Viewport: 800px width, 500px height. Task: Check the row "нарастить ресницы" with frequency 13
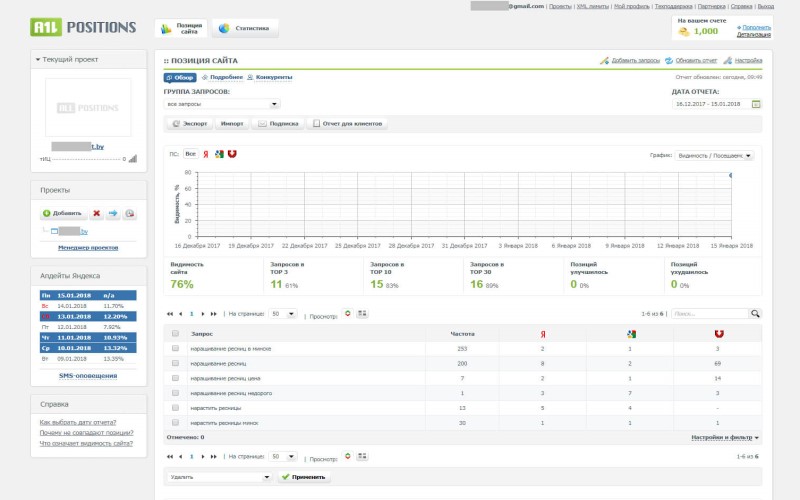pos(175,408)
